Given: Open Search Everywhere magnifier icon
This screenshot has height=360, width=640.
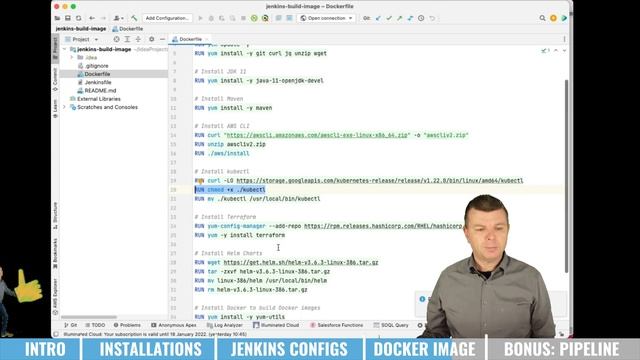Looking at the screenshot, I should [542, 18].
